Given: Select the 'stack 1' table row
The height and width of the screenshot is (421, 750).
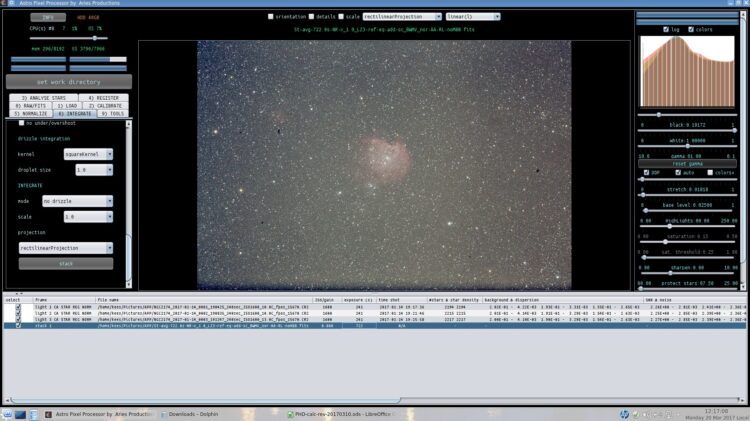Looking at the screenshot, I should (375, 325).
